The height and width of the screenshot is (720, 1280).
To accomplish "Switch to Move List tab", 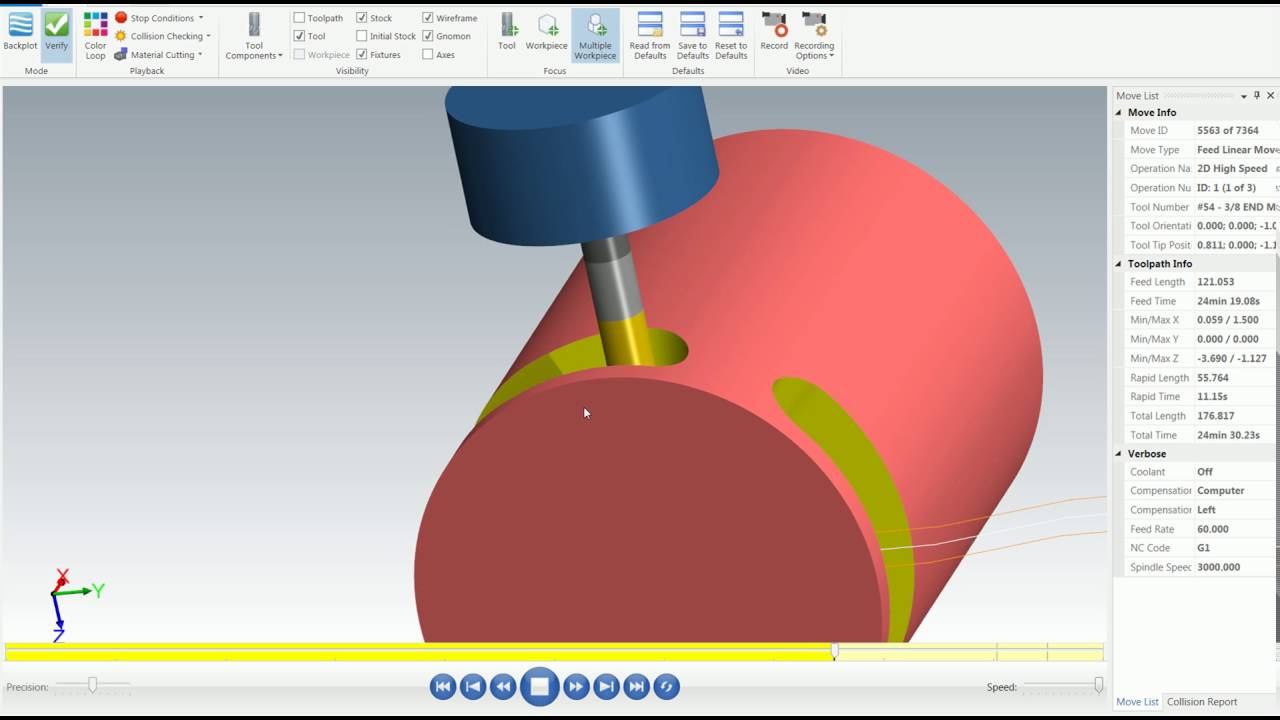I will point(1137,702).
